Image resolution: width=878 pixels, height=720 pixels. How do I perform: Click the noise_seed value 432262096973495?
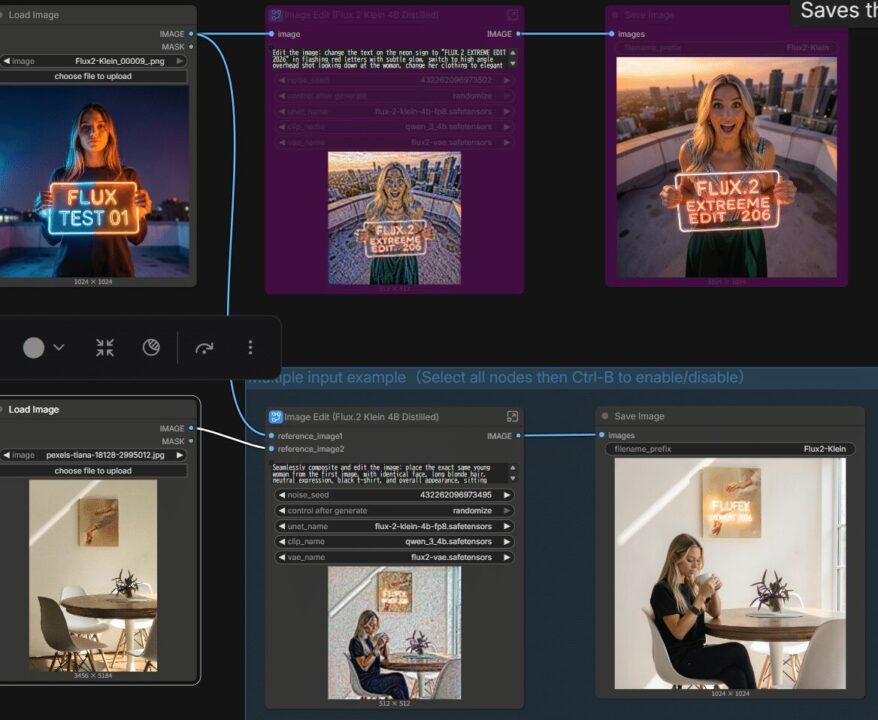455,495
